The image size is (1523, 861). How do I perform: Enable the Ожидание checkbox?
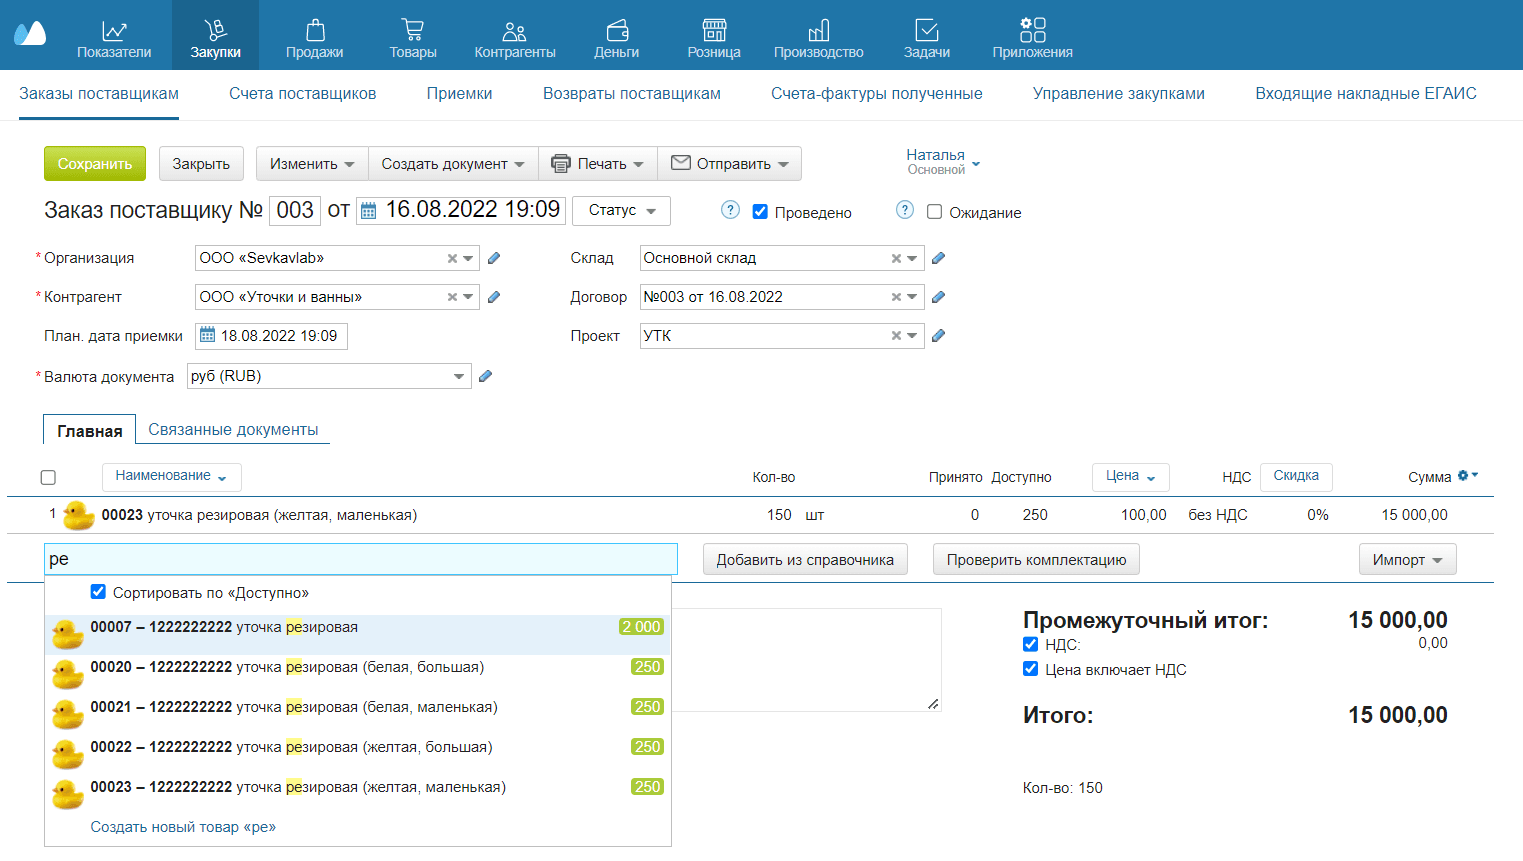934,212
